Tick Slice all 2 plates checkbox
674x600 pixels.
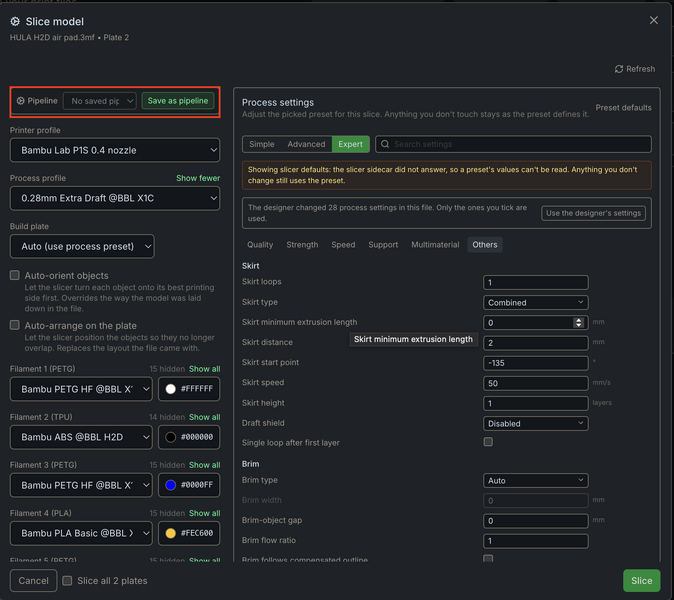click(x=67, y=581)
